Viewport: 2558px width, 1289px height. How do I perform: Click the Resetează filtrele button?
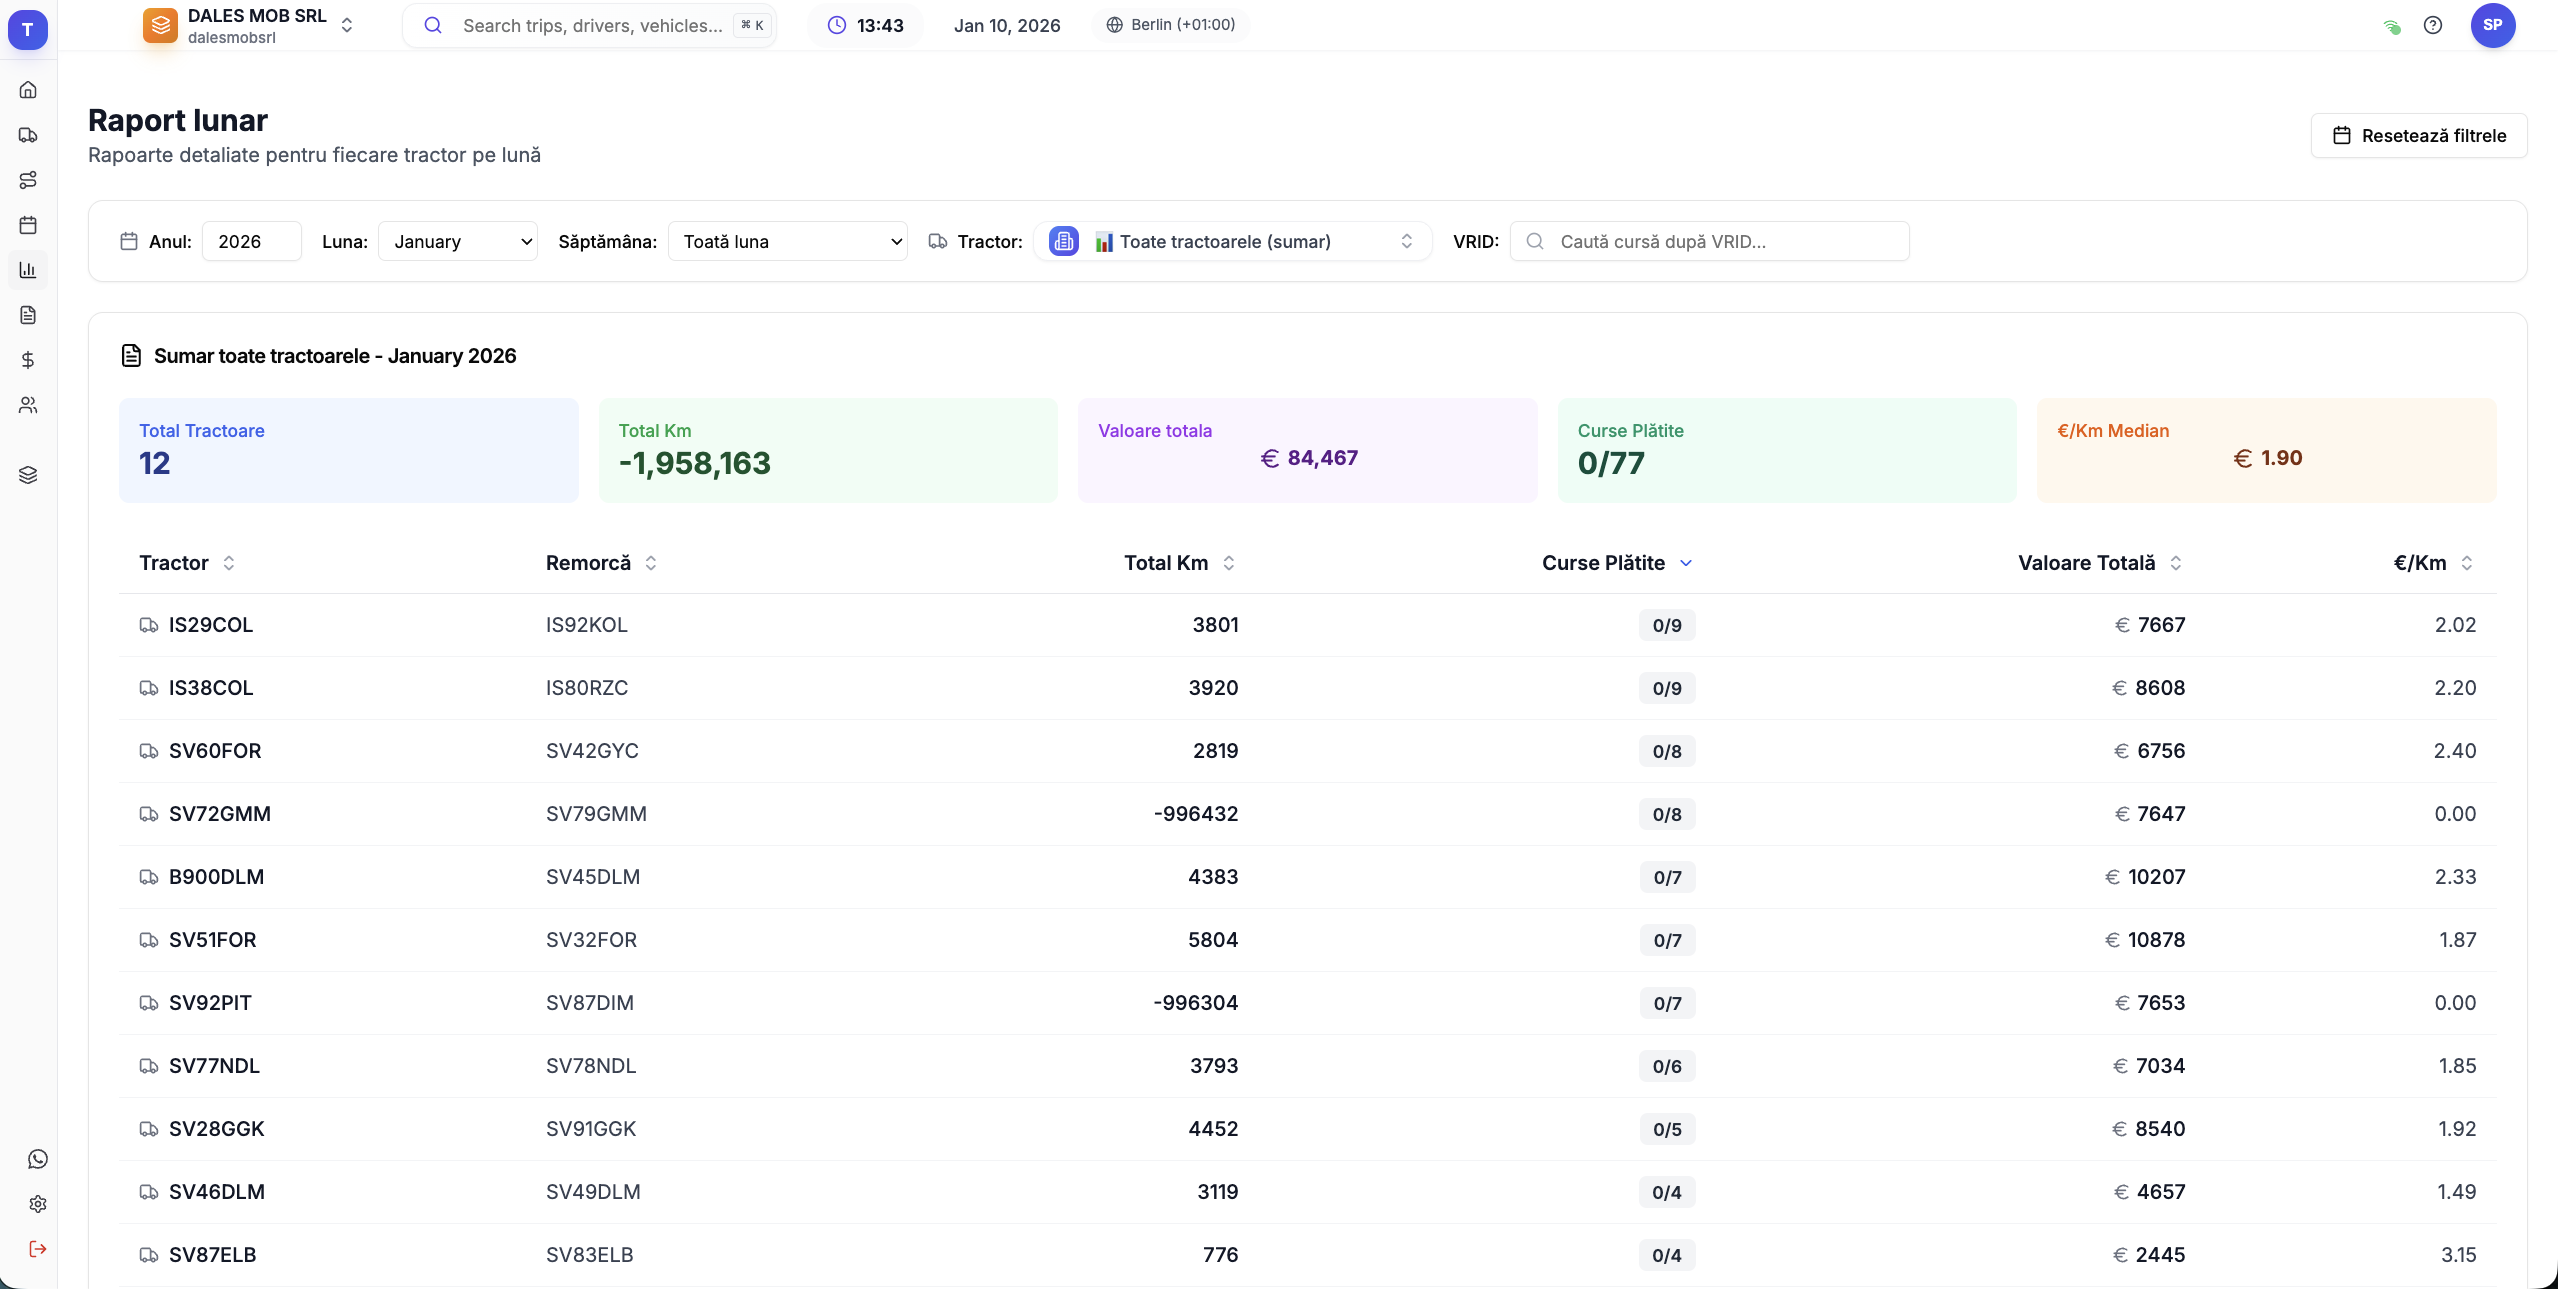[x=2418, y=135]
